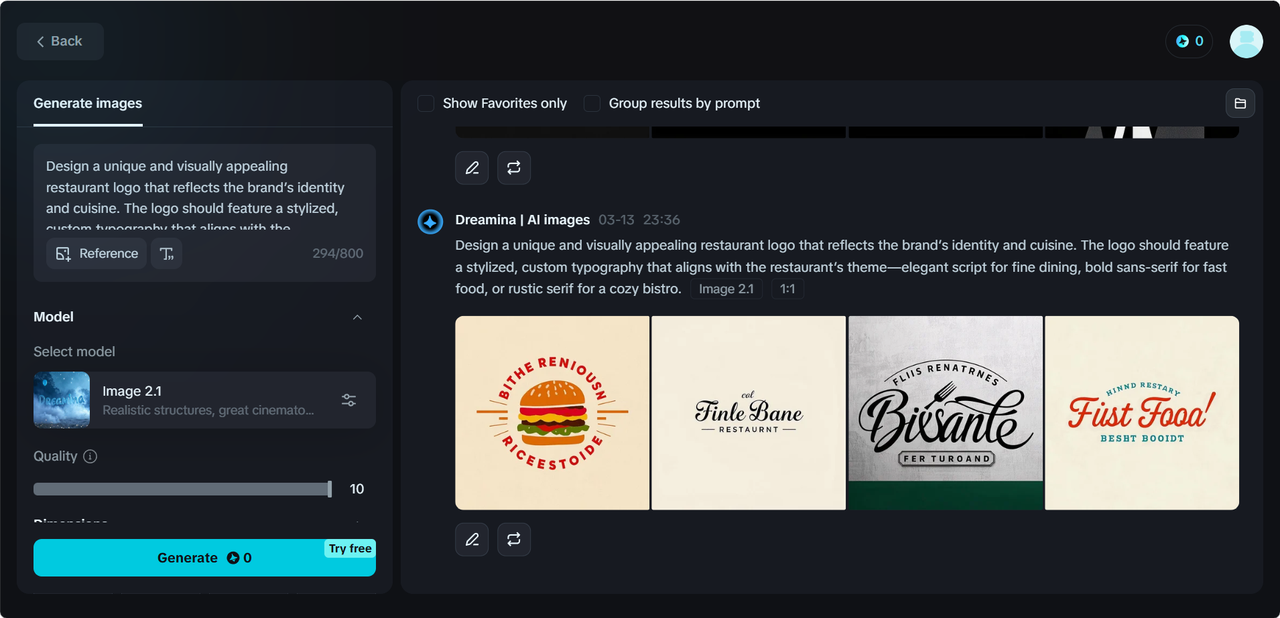Toggle Group results by prompt checkbox
Image resolution: width=1280 pixels, height=618 pixels.
pos(592,103)
